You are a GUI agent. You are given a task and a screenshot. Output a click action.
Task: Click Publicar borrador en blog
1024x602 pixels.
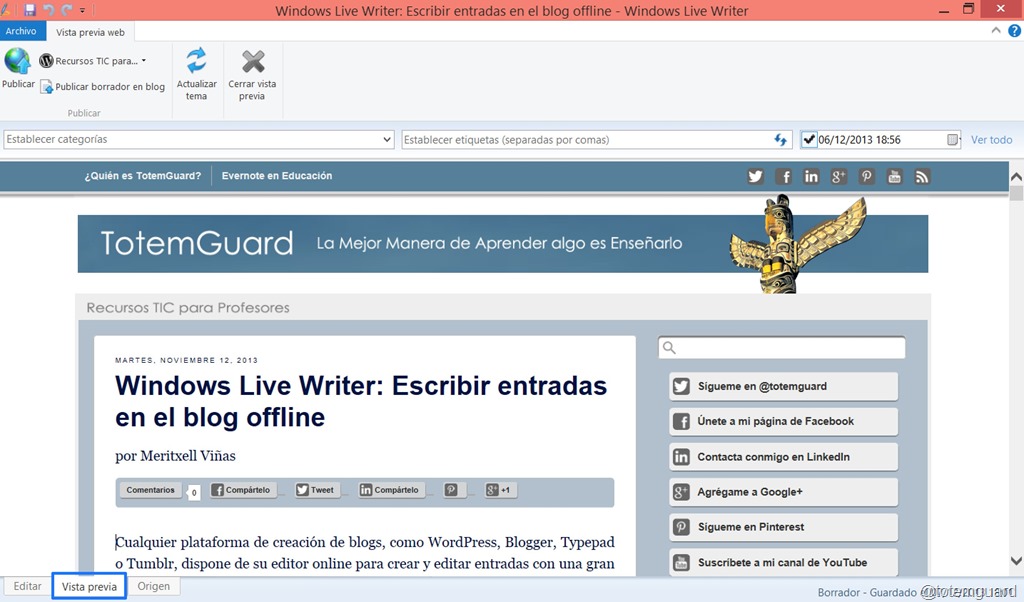[x=103, y=86]
